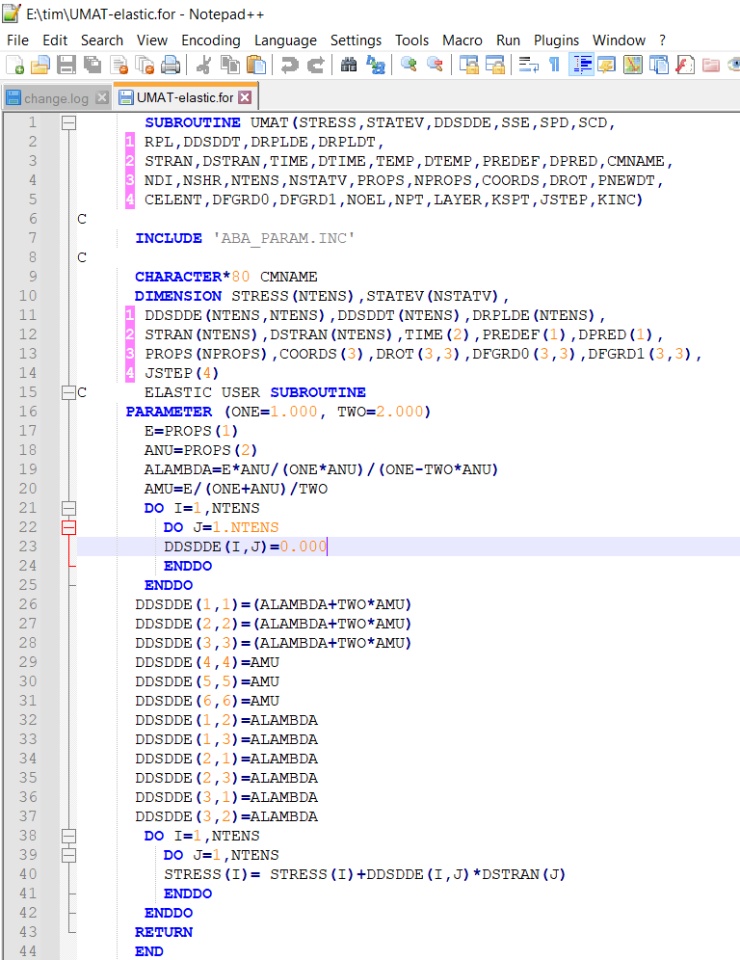Open Folder as Workspace icon
740x960 pixels.
point(711,64)
